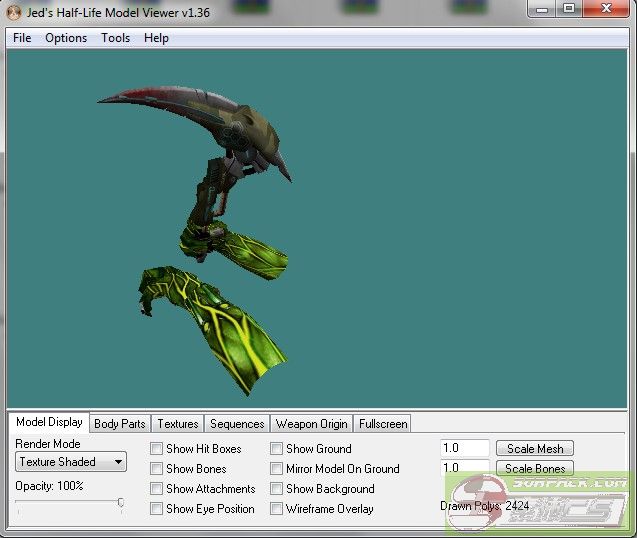Open the Help menu
Image resolution: width=637 pixels, height=538 pixels.
(x=156, y=38)
